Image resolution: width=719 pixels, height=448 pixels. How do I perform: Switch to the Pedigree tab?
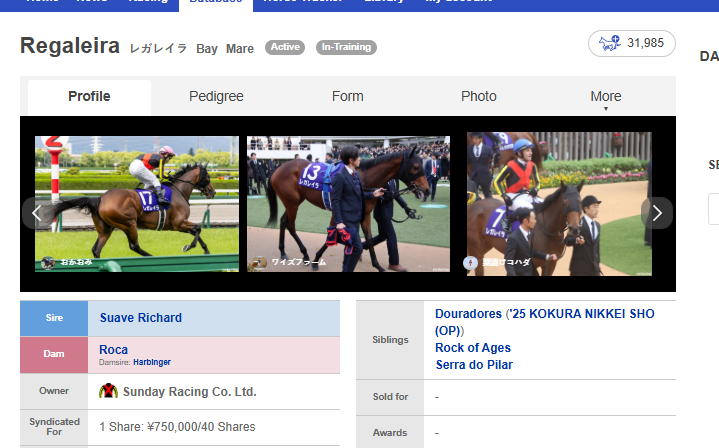216,96
